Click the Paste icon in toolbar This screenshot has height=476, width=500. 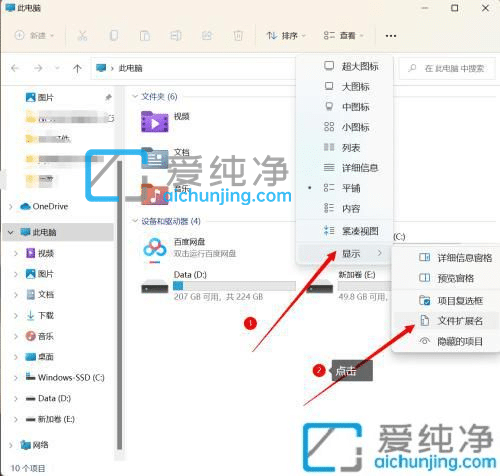(x=145, y=35)
